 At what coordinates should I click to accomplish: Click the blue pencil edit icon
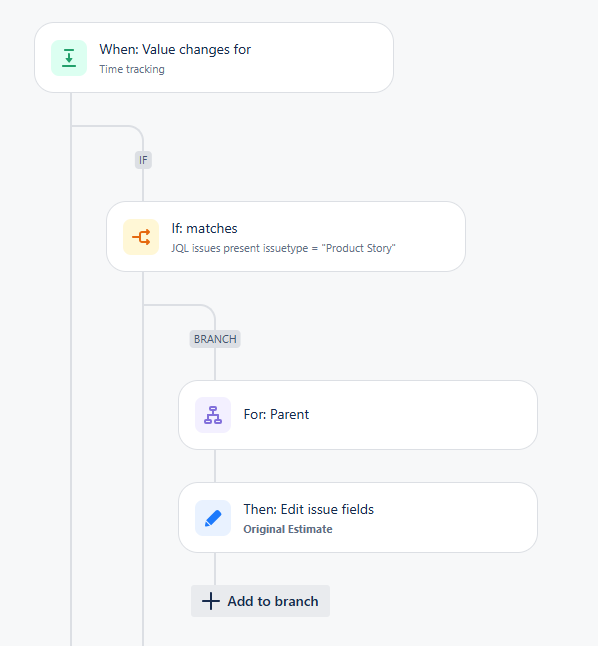(213, 518)
